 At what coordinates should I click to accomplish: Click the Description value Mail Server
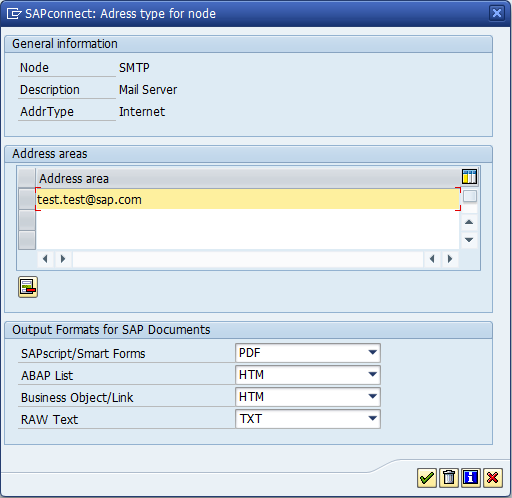point(148,90)
